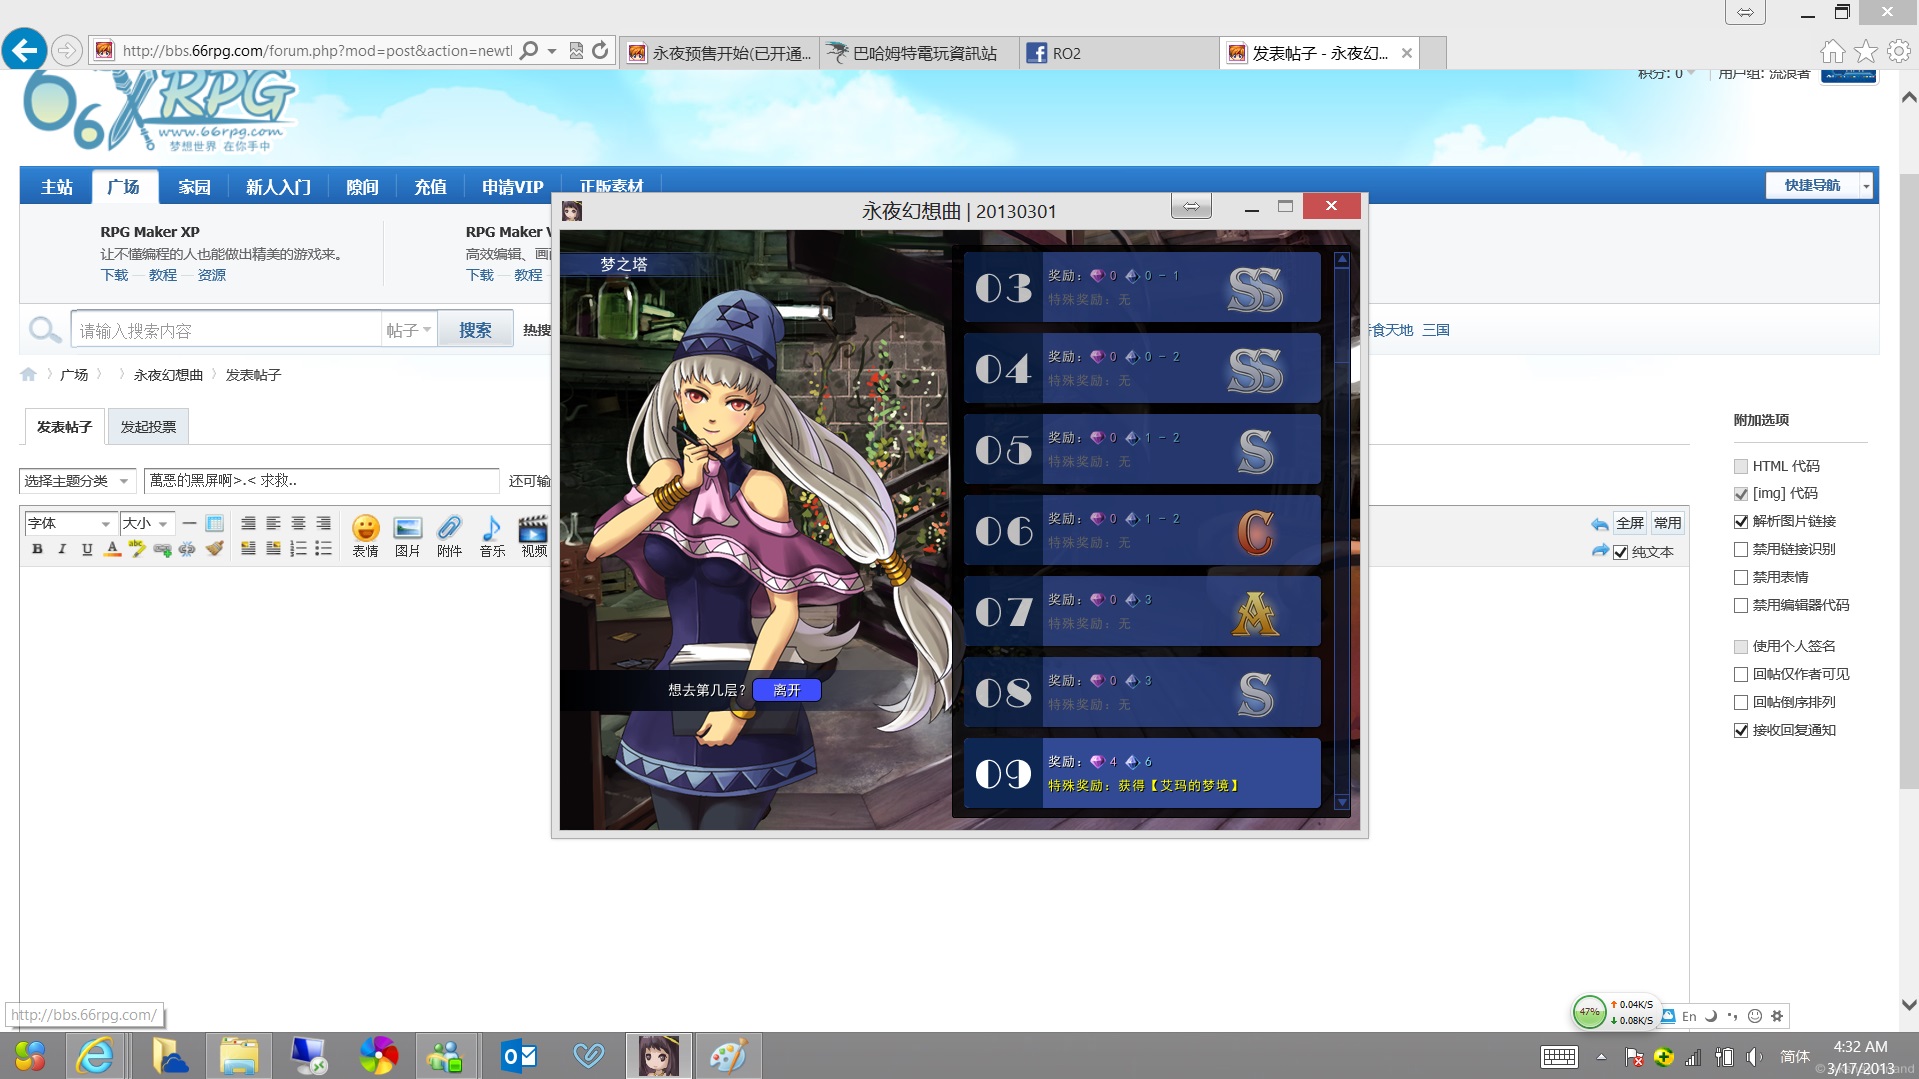The width and height of the screenshot is (1919, 1079).
Task: Open the 表情 emoticon picker
Action: pyautogui.click(x=365, y=536)
